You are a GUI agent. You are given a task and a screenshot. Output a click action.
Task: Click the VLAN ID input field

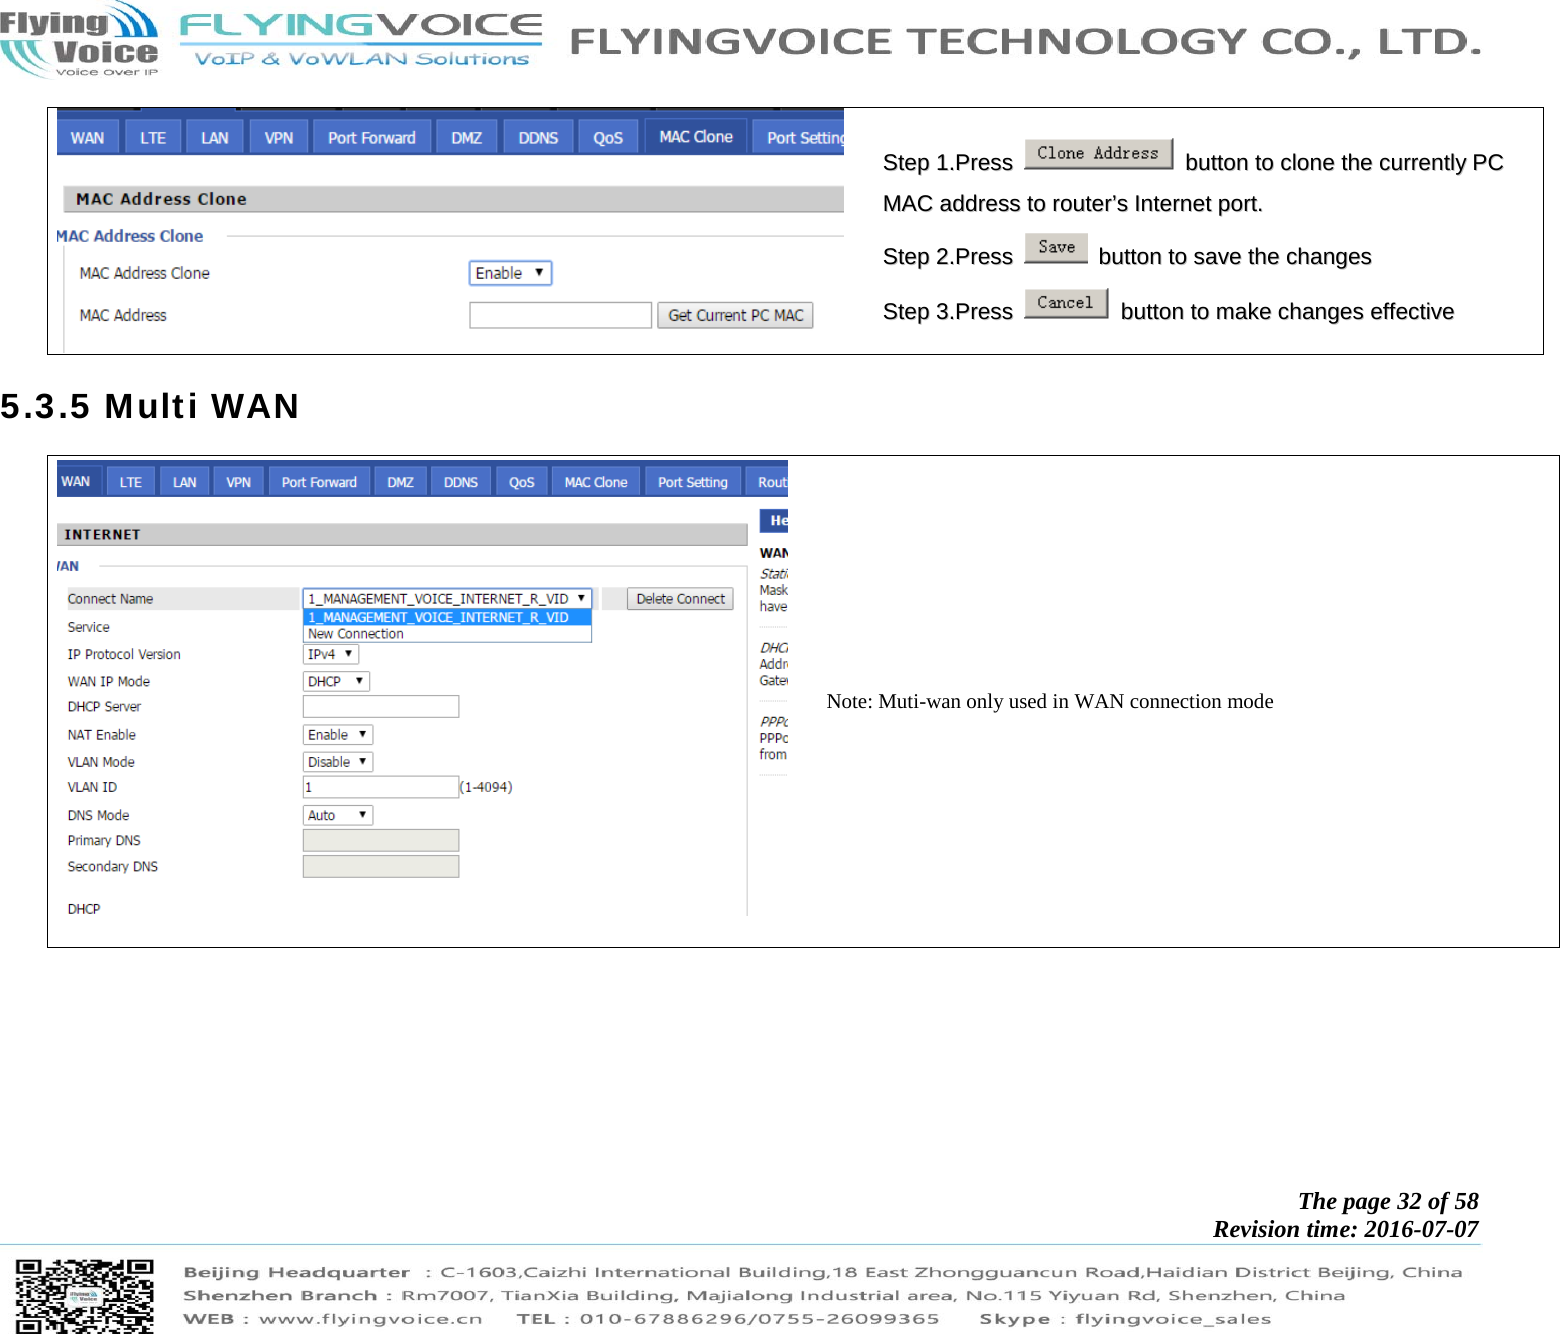click(x=381, y=787)
